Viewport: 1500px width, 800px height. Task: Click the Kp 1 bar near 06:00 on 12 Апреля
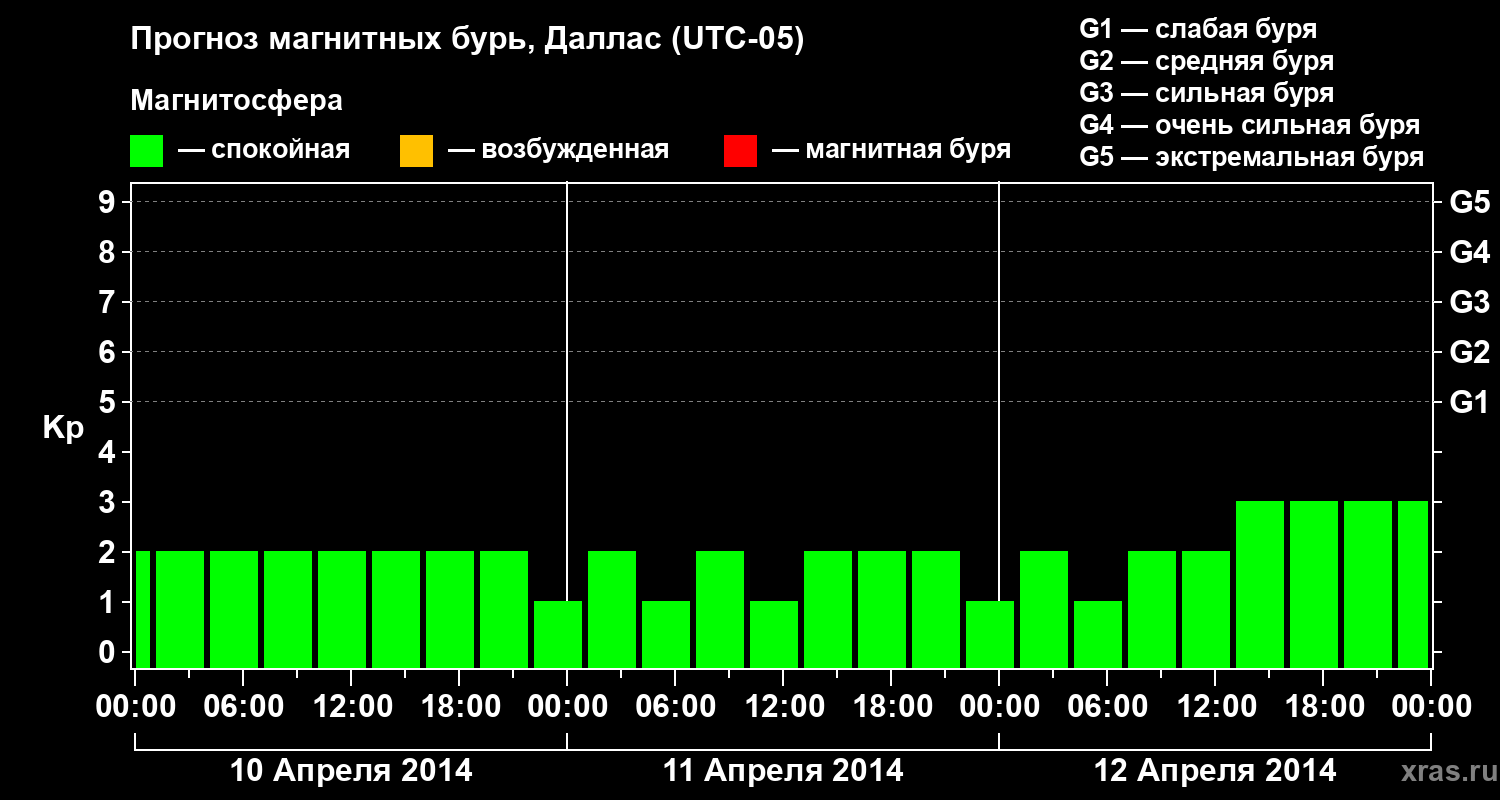point(1098,634)
